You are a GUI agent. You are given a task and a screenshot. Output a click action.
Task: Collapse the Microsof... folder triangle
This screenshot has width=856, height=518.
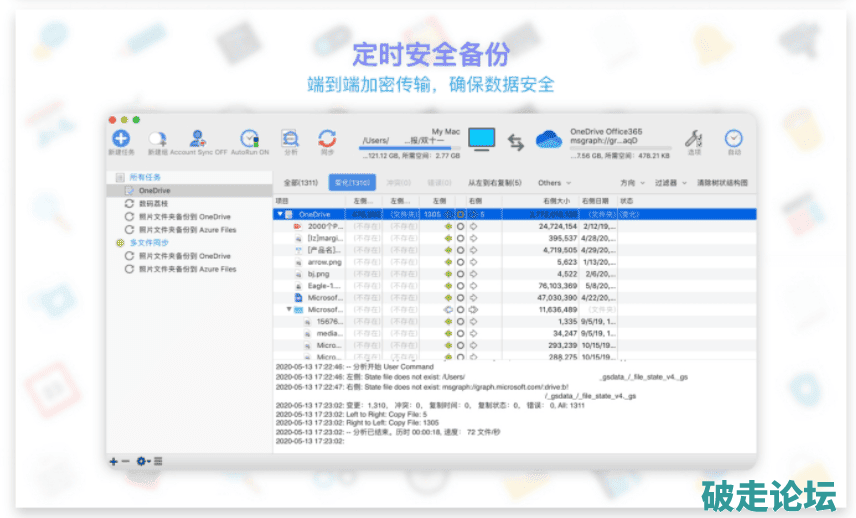(x=289, y=309)
